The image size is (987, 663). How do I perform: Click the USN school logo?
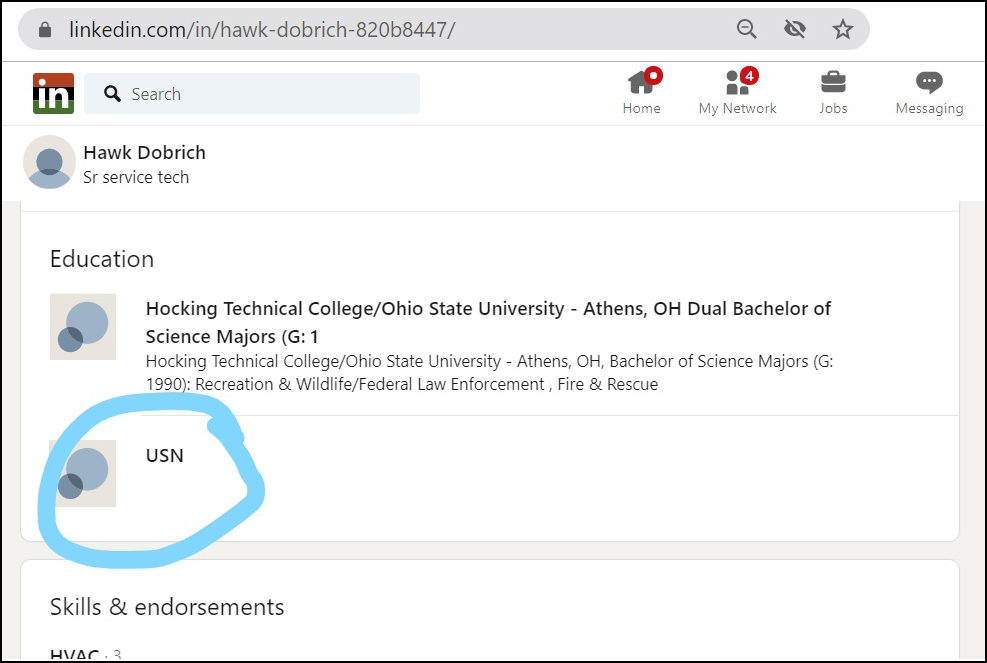point(83,473)
